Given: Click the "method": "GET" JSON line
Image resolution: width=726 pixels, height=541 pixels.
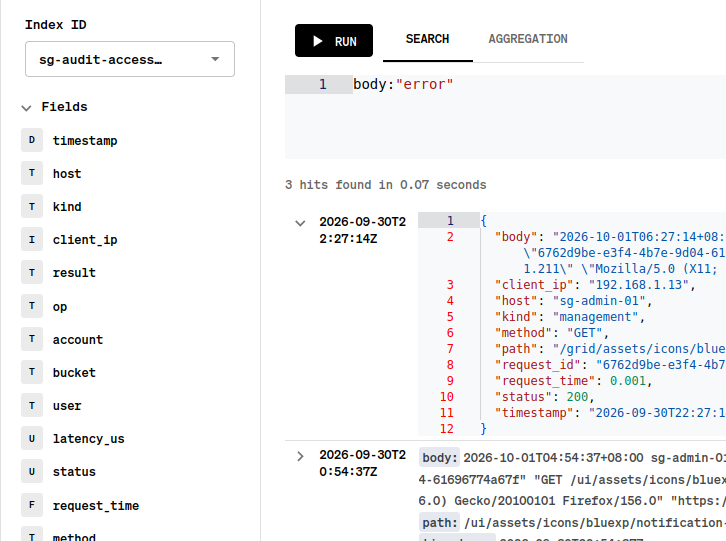Looking at the screenshot, I should point(551,333).
